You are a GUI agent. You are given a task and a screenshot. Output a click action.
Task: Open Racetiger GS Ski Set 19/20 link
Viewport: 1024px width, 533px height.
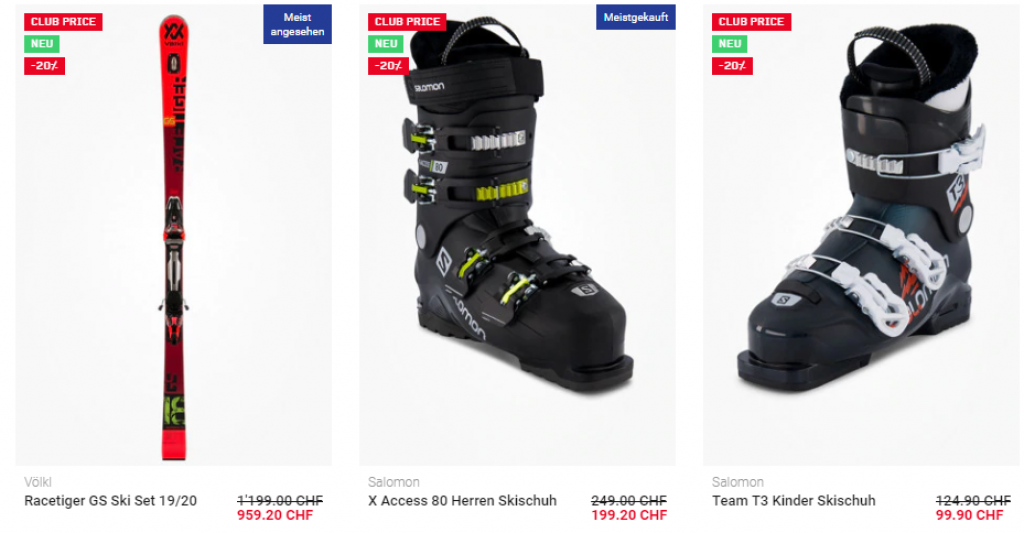point(110,501)
